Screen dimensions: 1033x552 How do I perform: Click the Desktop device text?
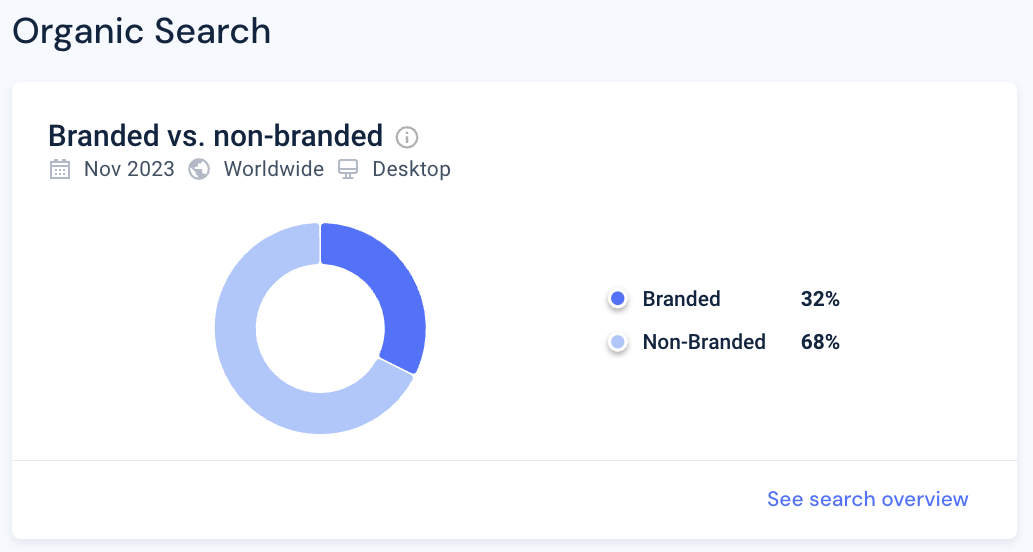pos(412,169)
